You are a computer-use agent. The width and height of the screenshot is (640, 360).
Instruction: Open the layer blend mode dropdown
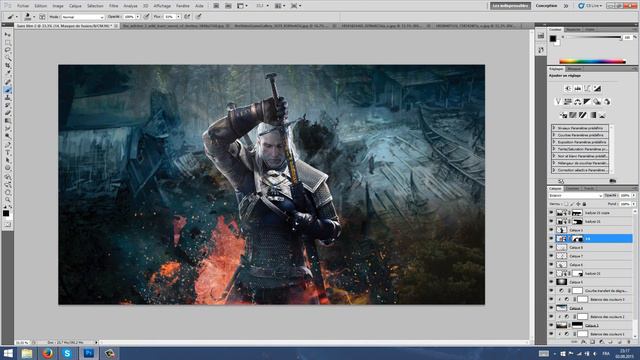click(x=576, y=196)
